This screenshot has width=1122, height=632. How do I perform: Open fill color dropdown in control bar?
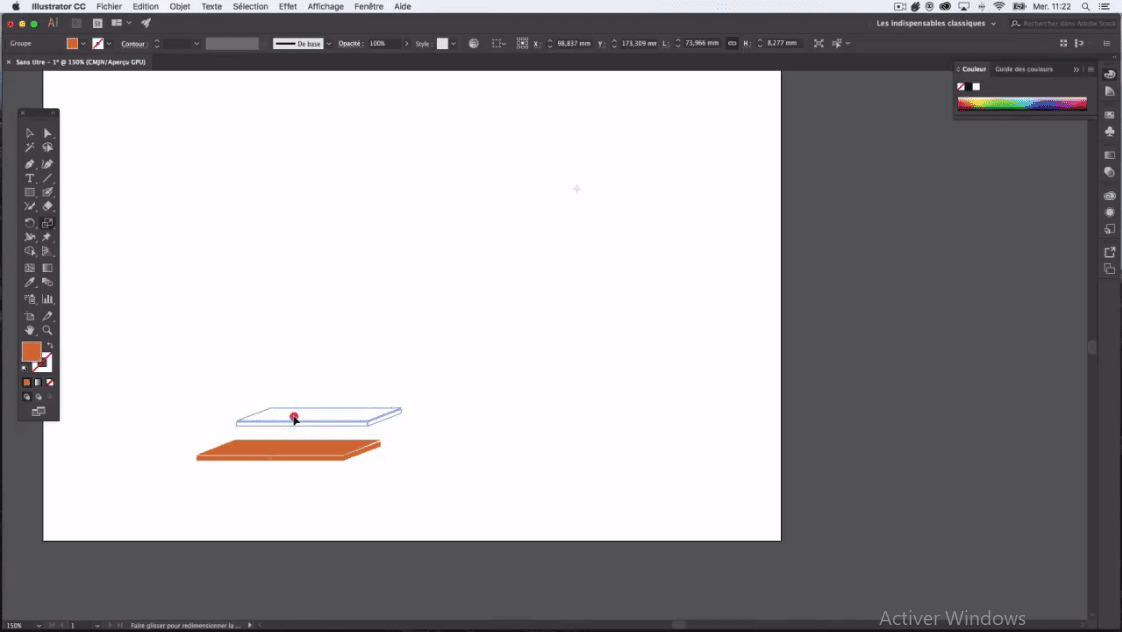83,44
